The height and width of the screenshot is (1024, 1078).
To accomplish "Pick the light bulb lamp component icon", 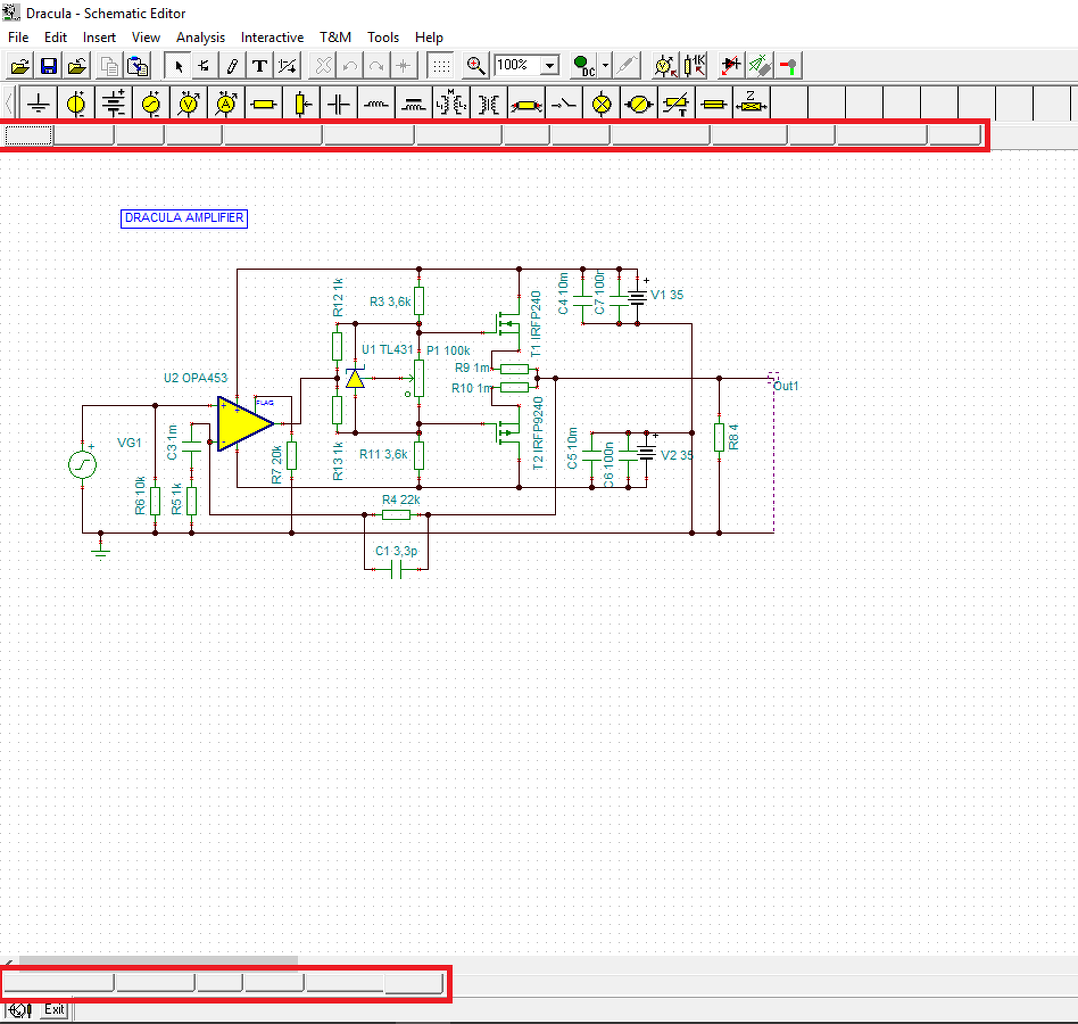I will [x=602, y=104].
